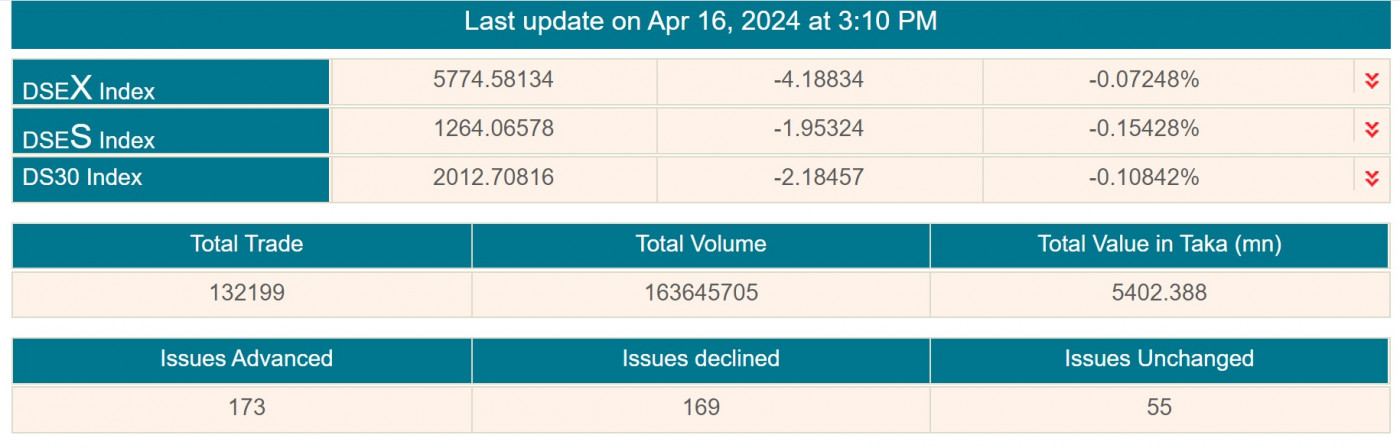Click the Issues Advanced header
Image resolution: width=1400 pixels, height=448 pixels.
tap(246, 359)
